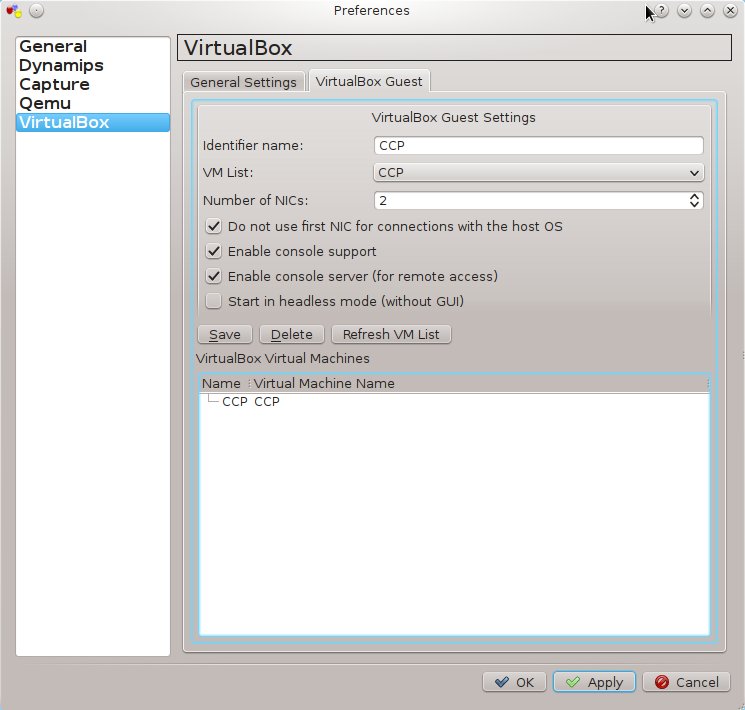The width and height of the screenshot is (745, 710).
Task: Open the VM List dropdown
Action: pyautogui.click(x=538, y=173)
